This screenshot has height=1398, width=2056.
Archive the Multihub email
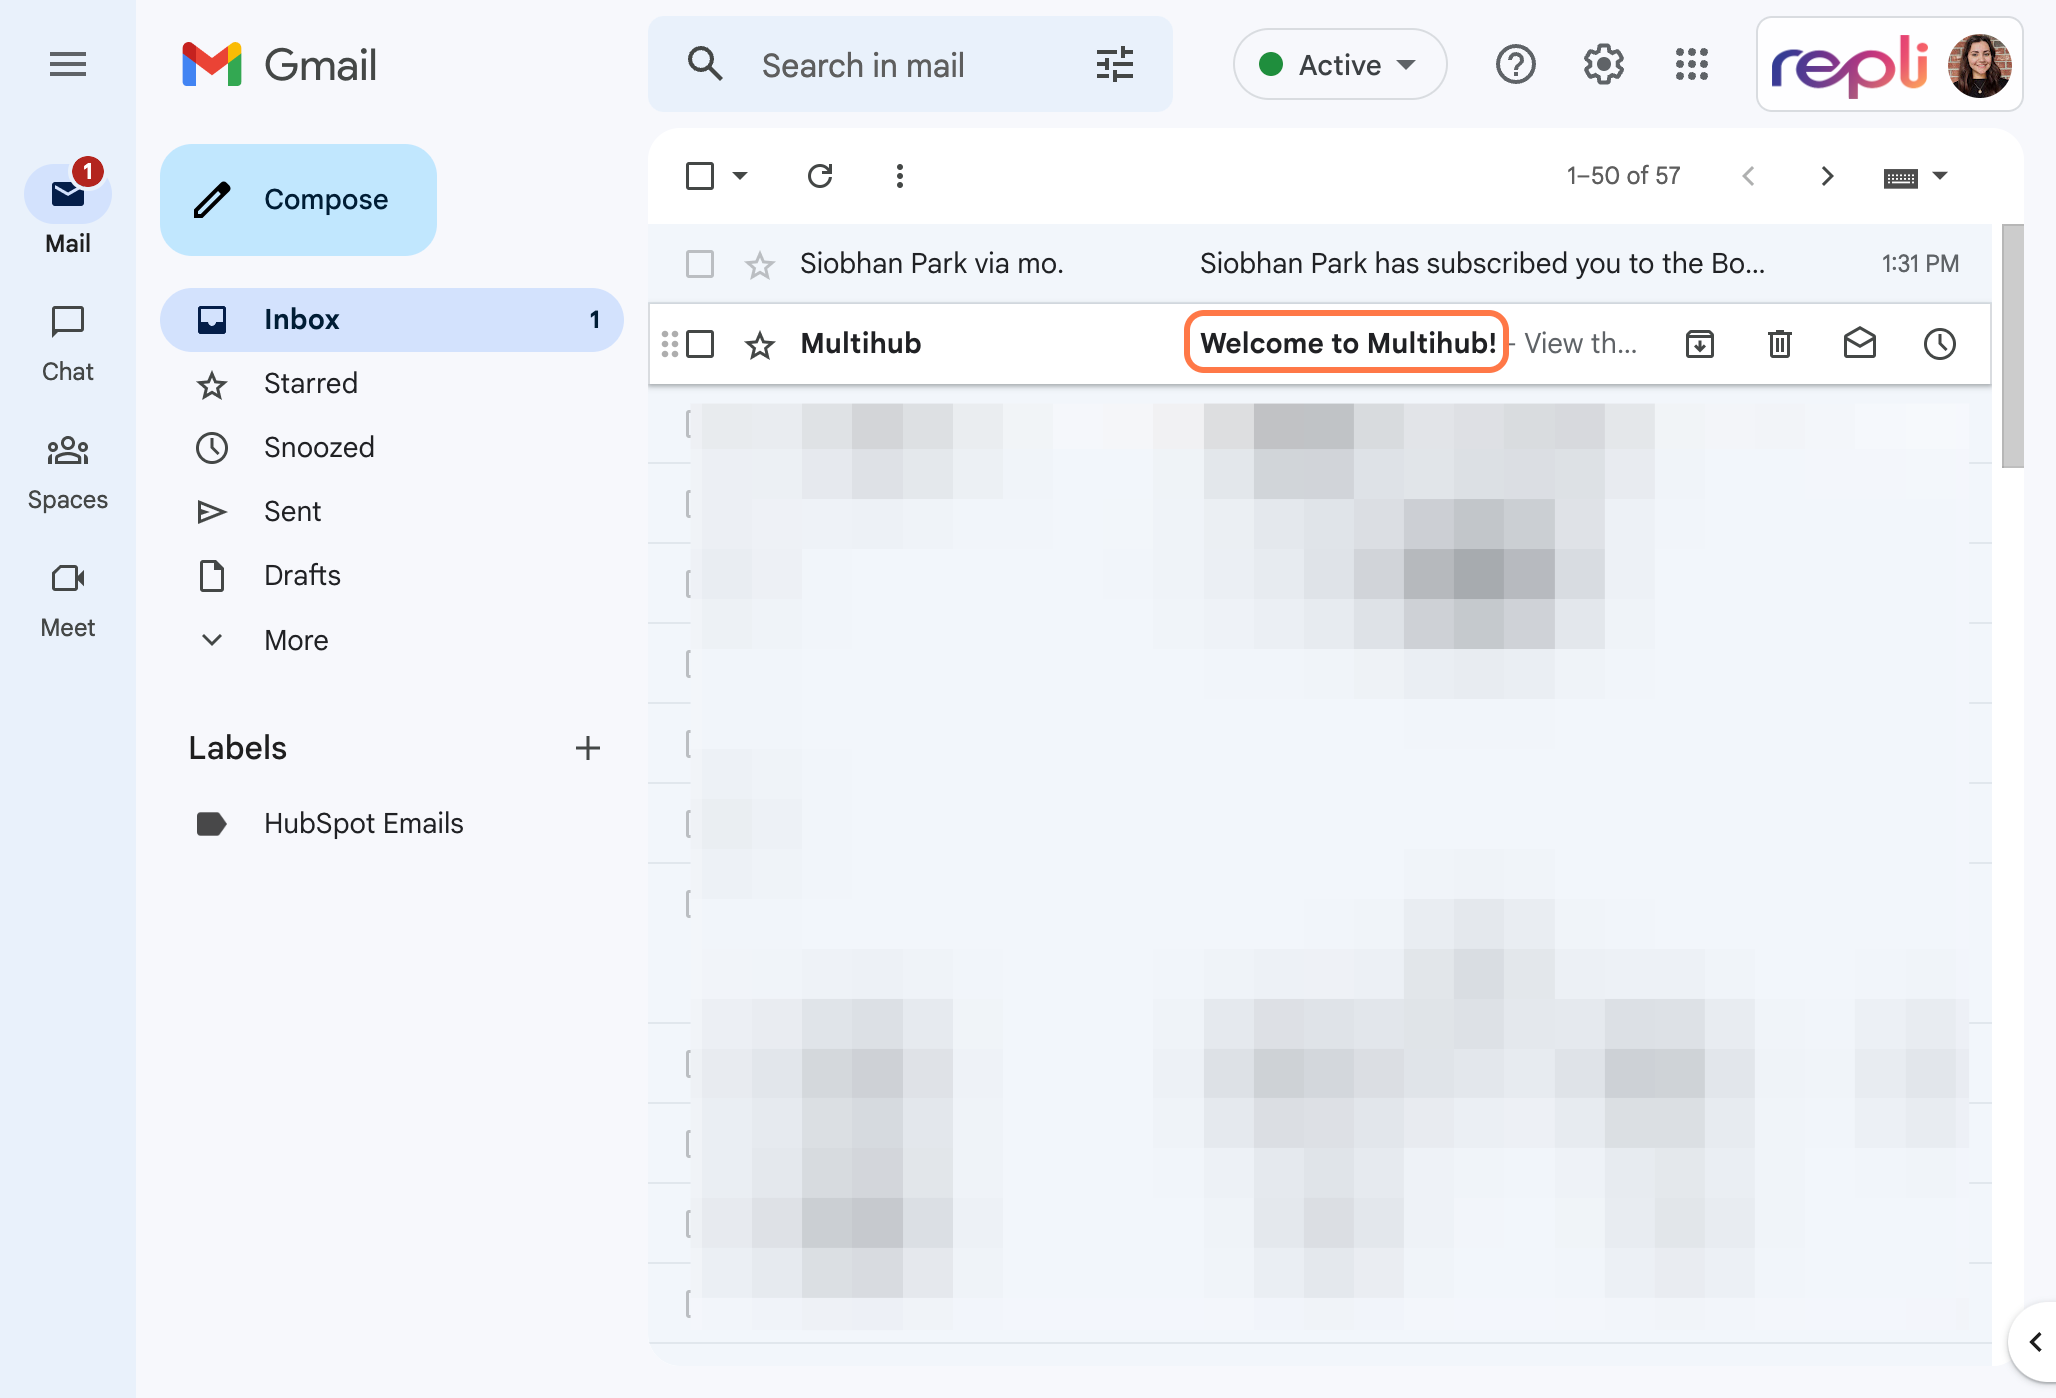[x=1700, y=344]
